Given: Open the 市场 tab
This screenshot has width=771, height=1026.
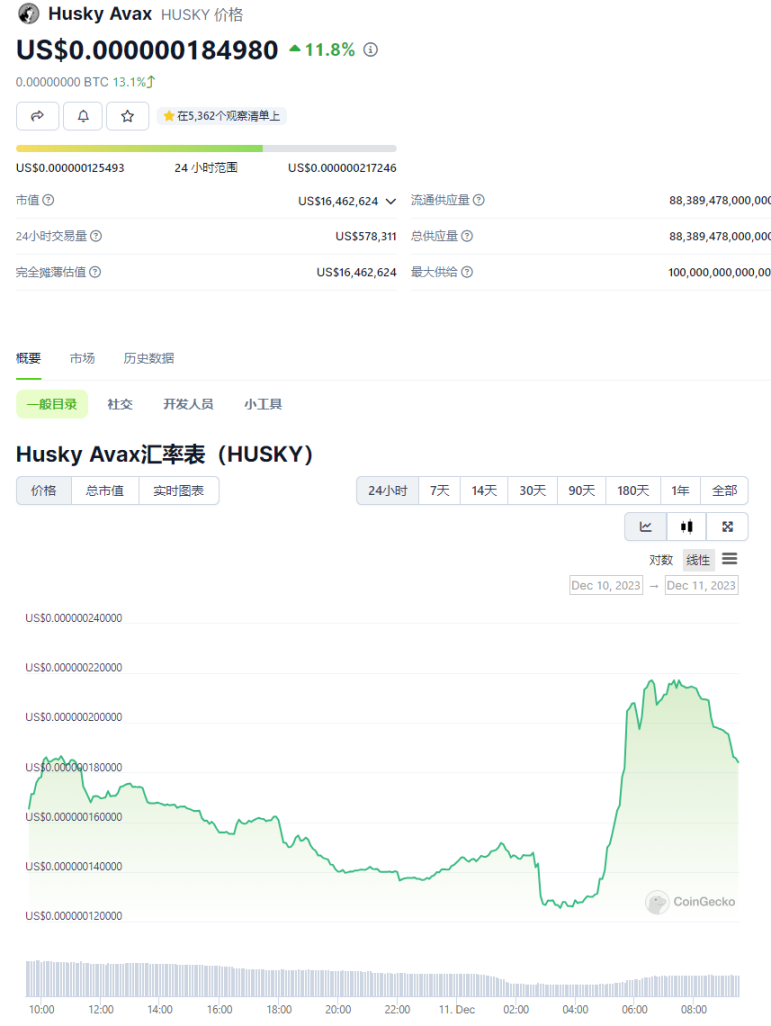Looking at the screenshot, I should click(x=82, y=358).
